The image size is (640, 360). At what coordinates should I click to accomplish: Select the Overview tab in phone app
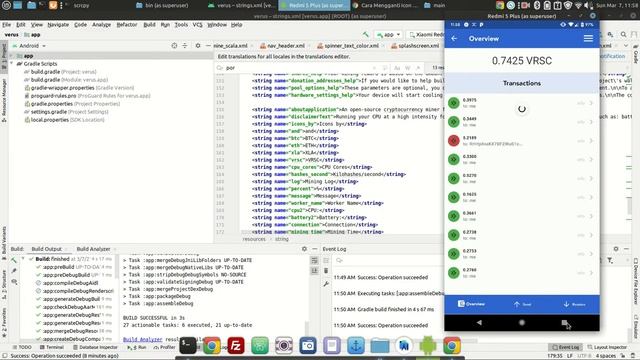pos(471,304)
